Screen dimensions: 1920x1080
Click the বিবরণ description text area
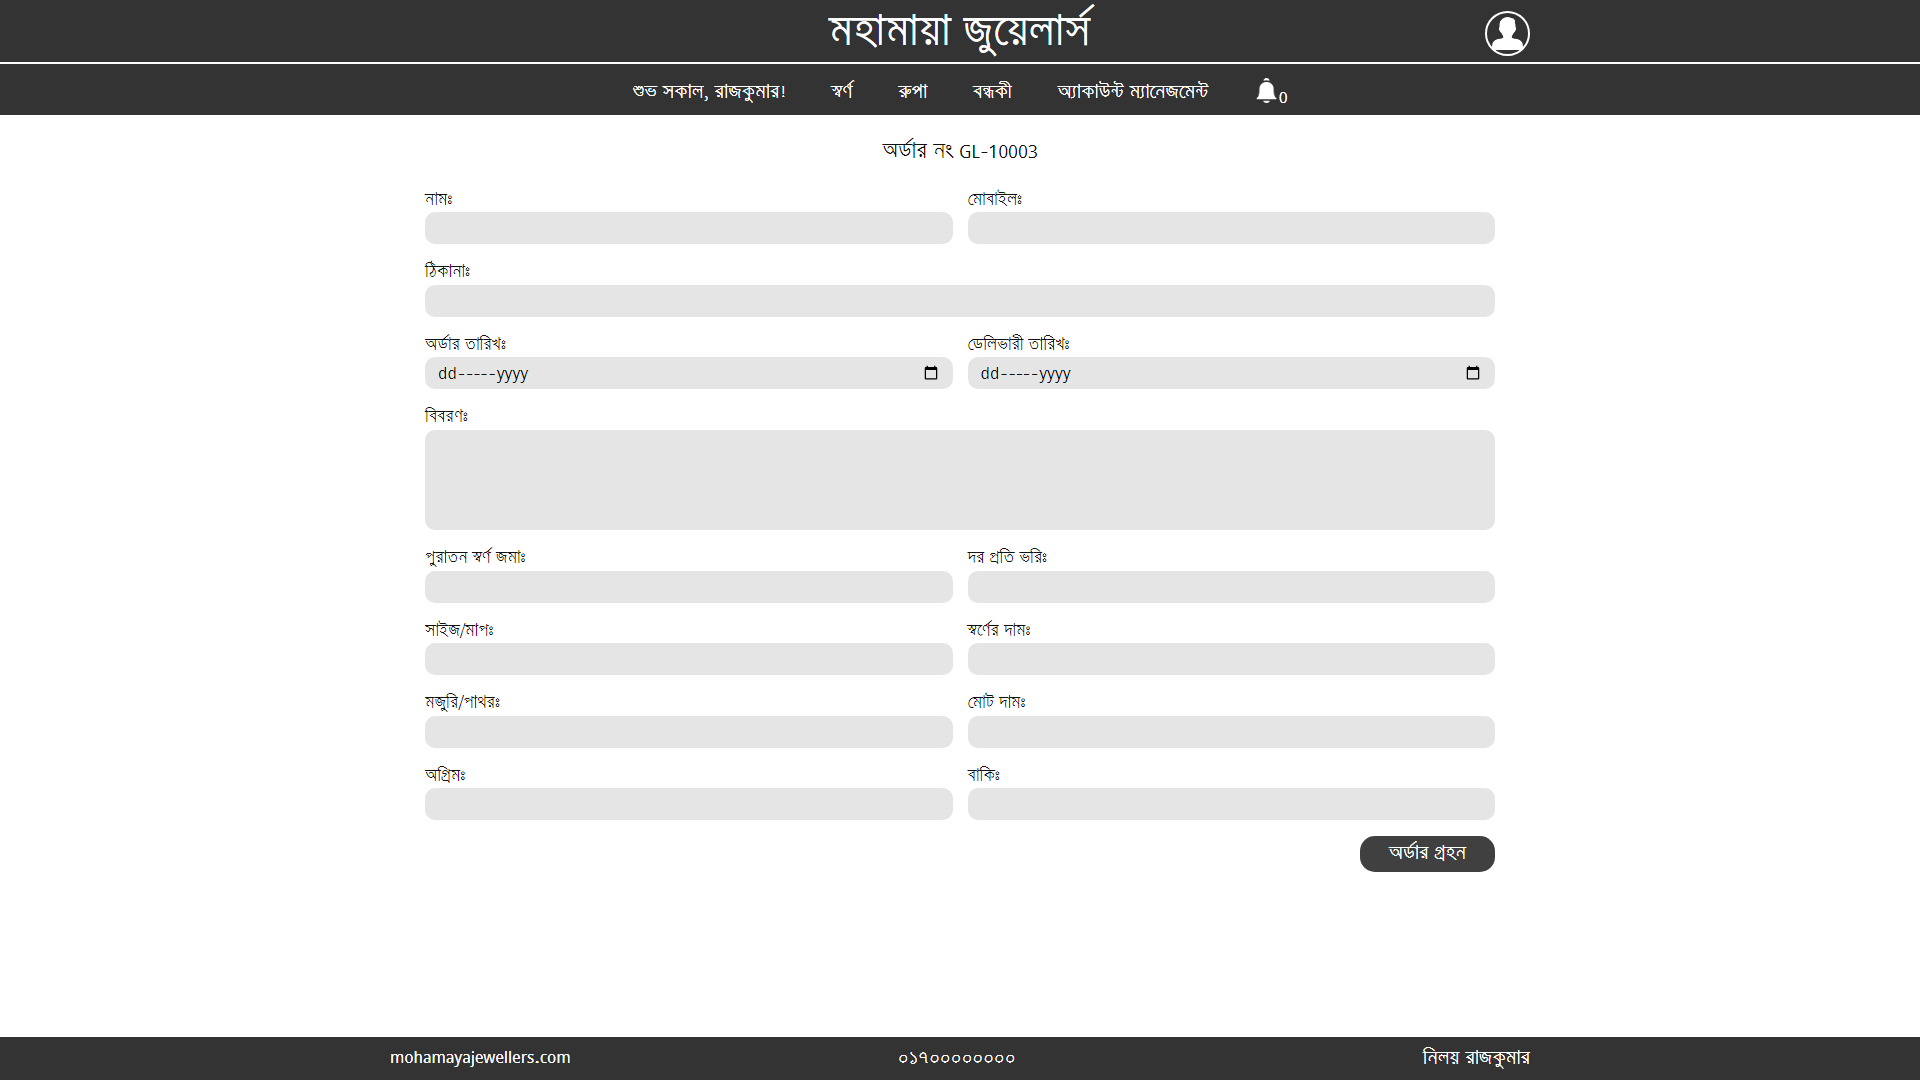click(959, 480)
